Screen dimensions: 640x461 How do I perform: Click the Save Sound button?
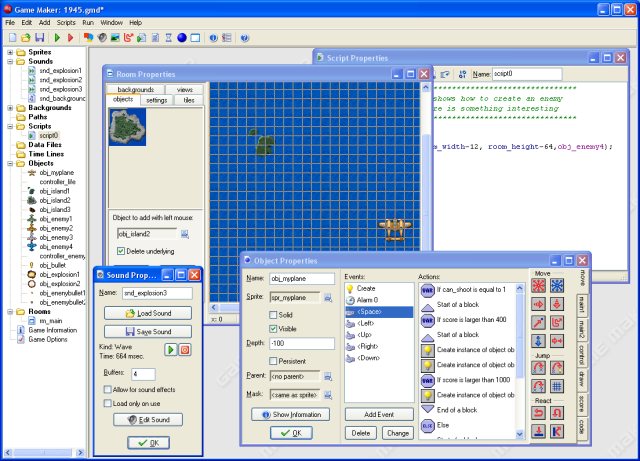coord(148,332)
